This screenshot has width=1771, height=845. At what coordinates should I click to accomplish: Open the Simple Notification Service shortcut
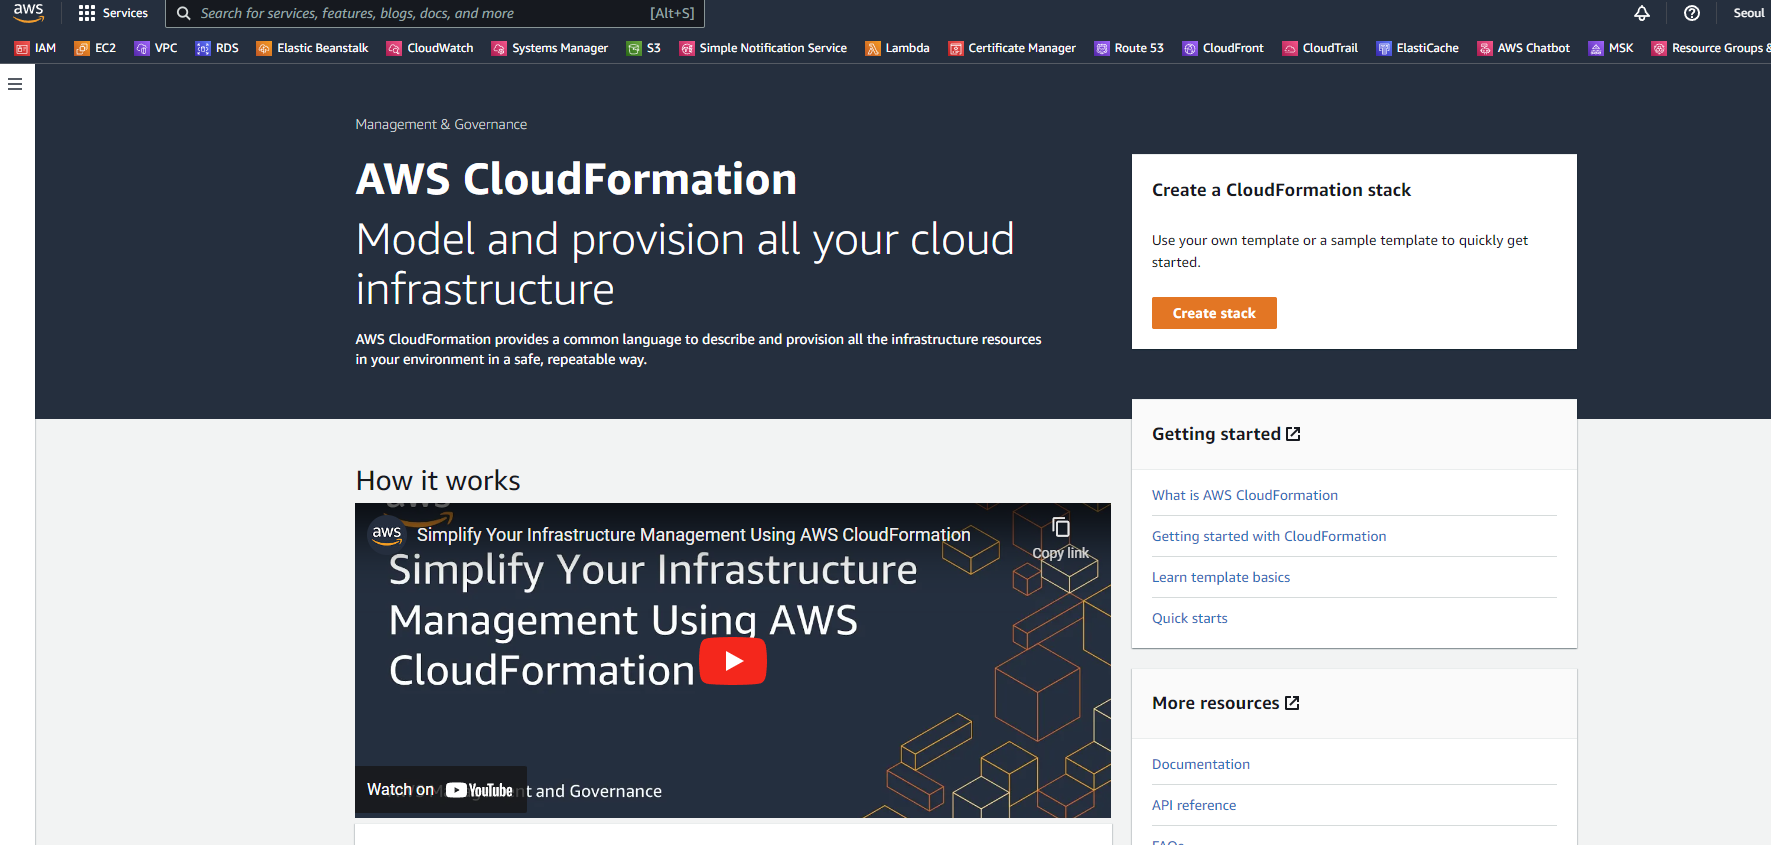click(763, 48)
